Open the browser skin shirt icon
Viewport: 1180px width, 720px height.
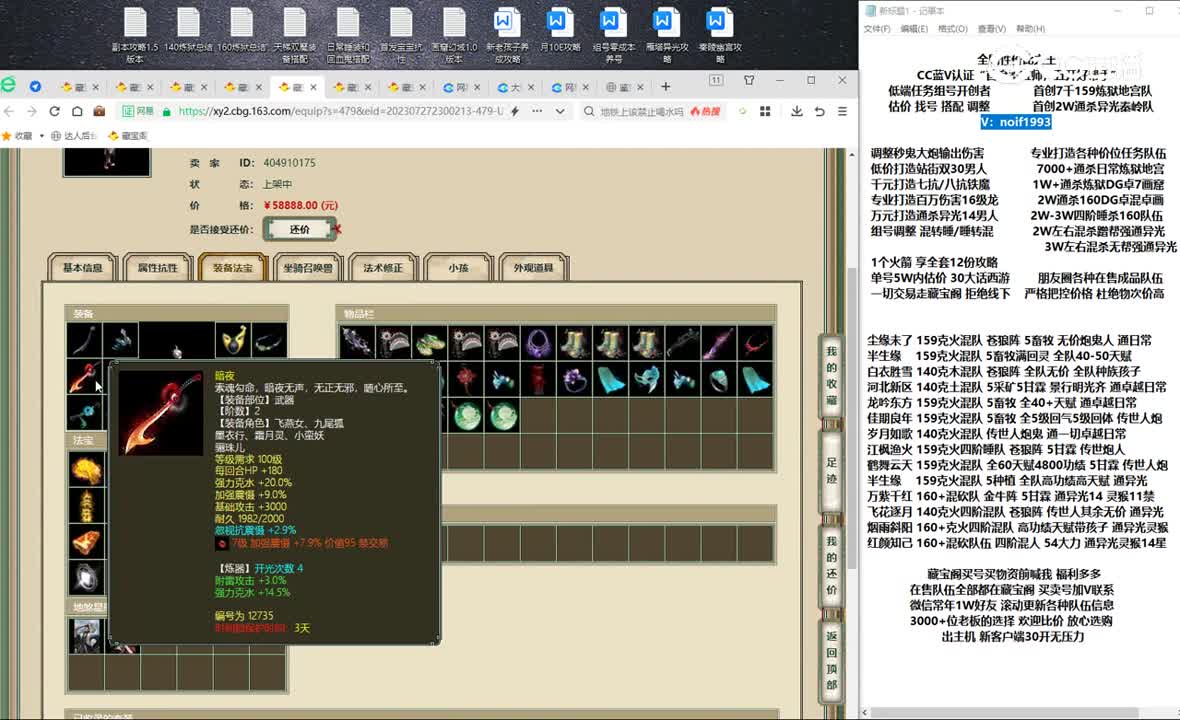click(749, 80)
